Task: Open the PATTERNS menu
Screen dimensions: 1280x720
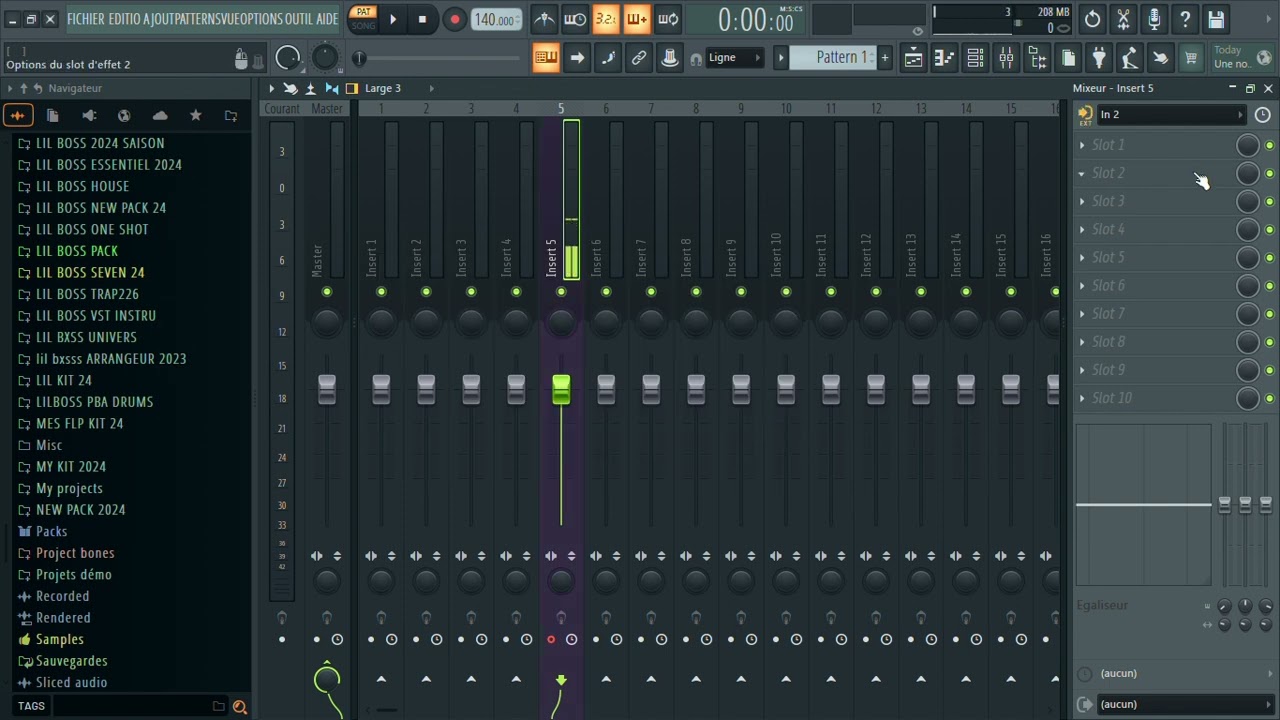Action: (198, 19)
